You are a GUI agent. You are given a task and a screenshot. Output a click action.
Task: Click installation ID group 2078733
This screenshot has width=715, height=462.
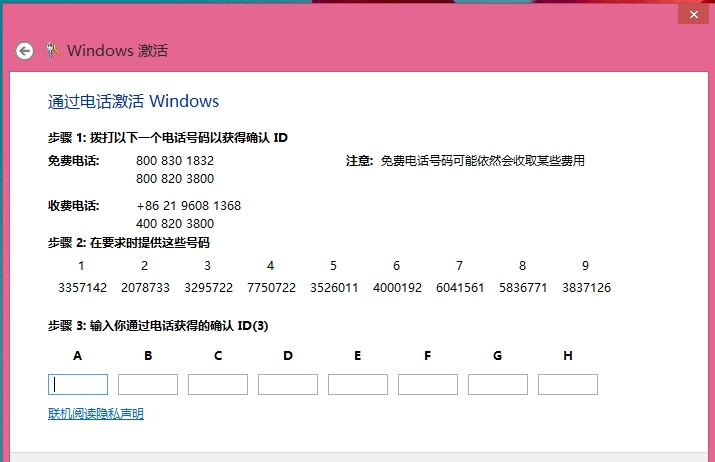point(145,288)
